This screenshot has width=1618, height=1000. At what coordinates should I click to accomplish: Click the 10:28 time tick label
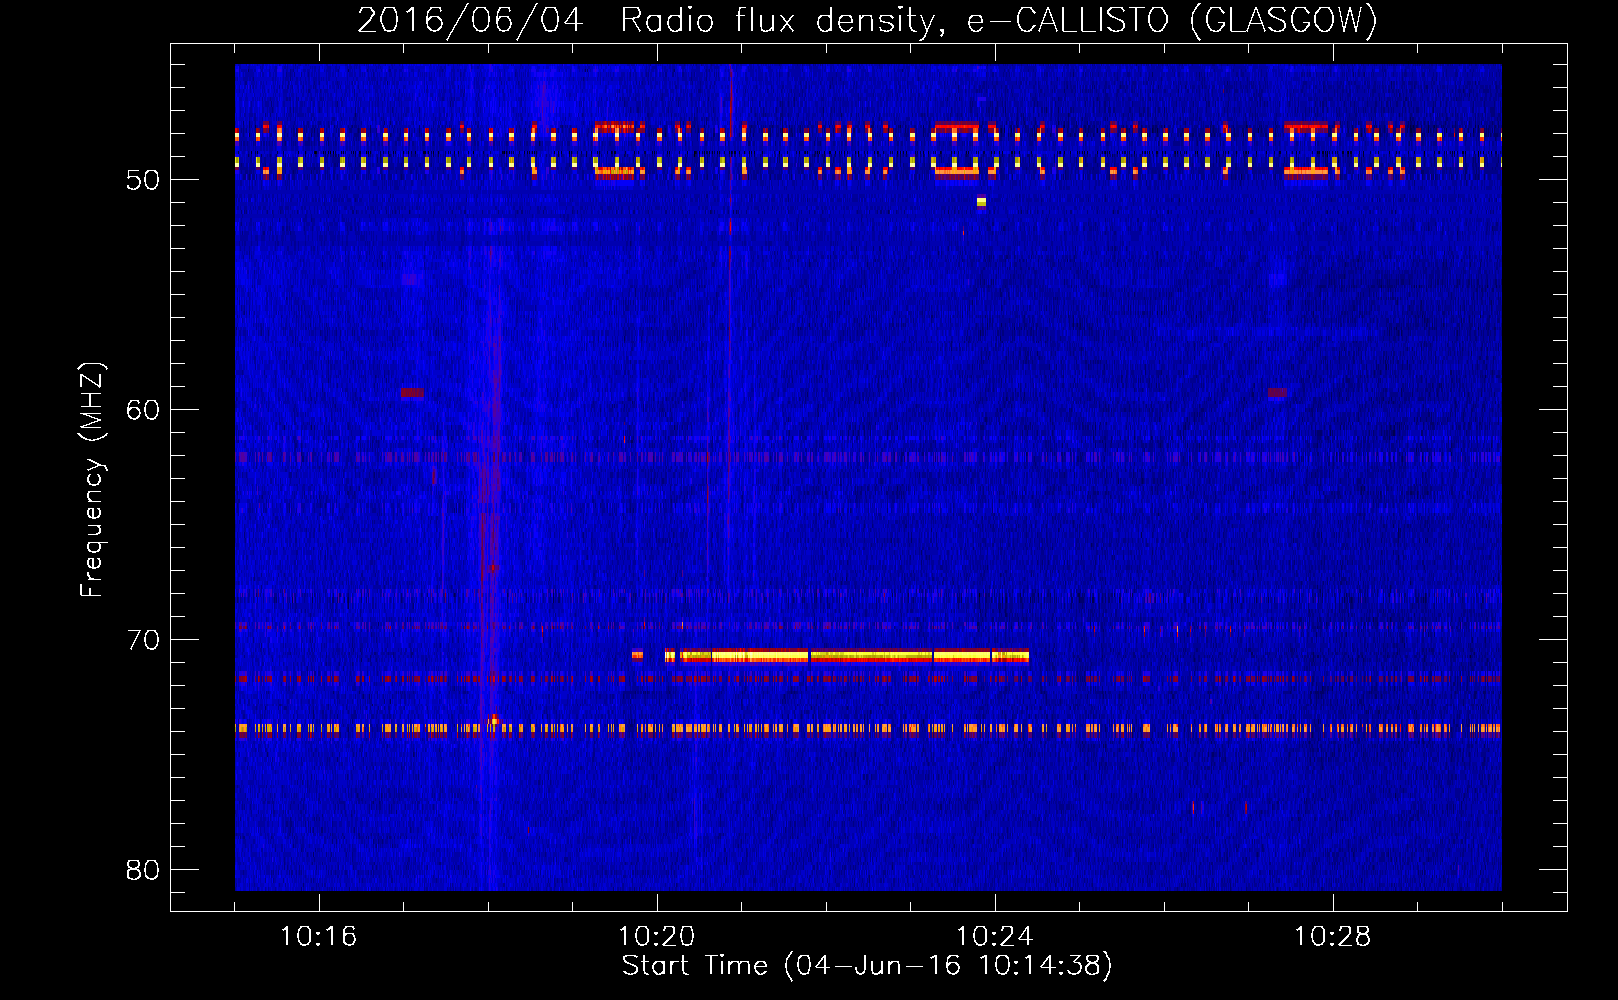[x=1332, y=937]
